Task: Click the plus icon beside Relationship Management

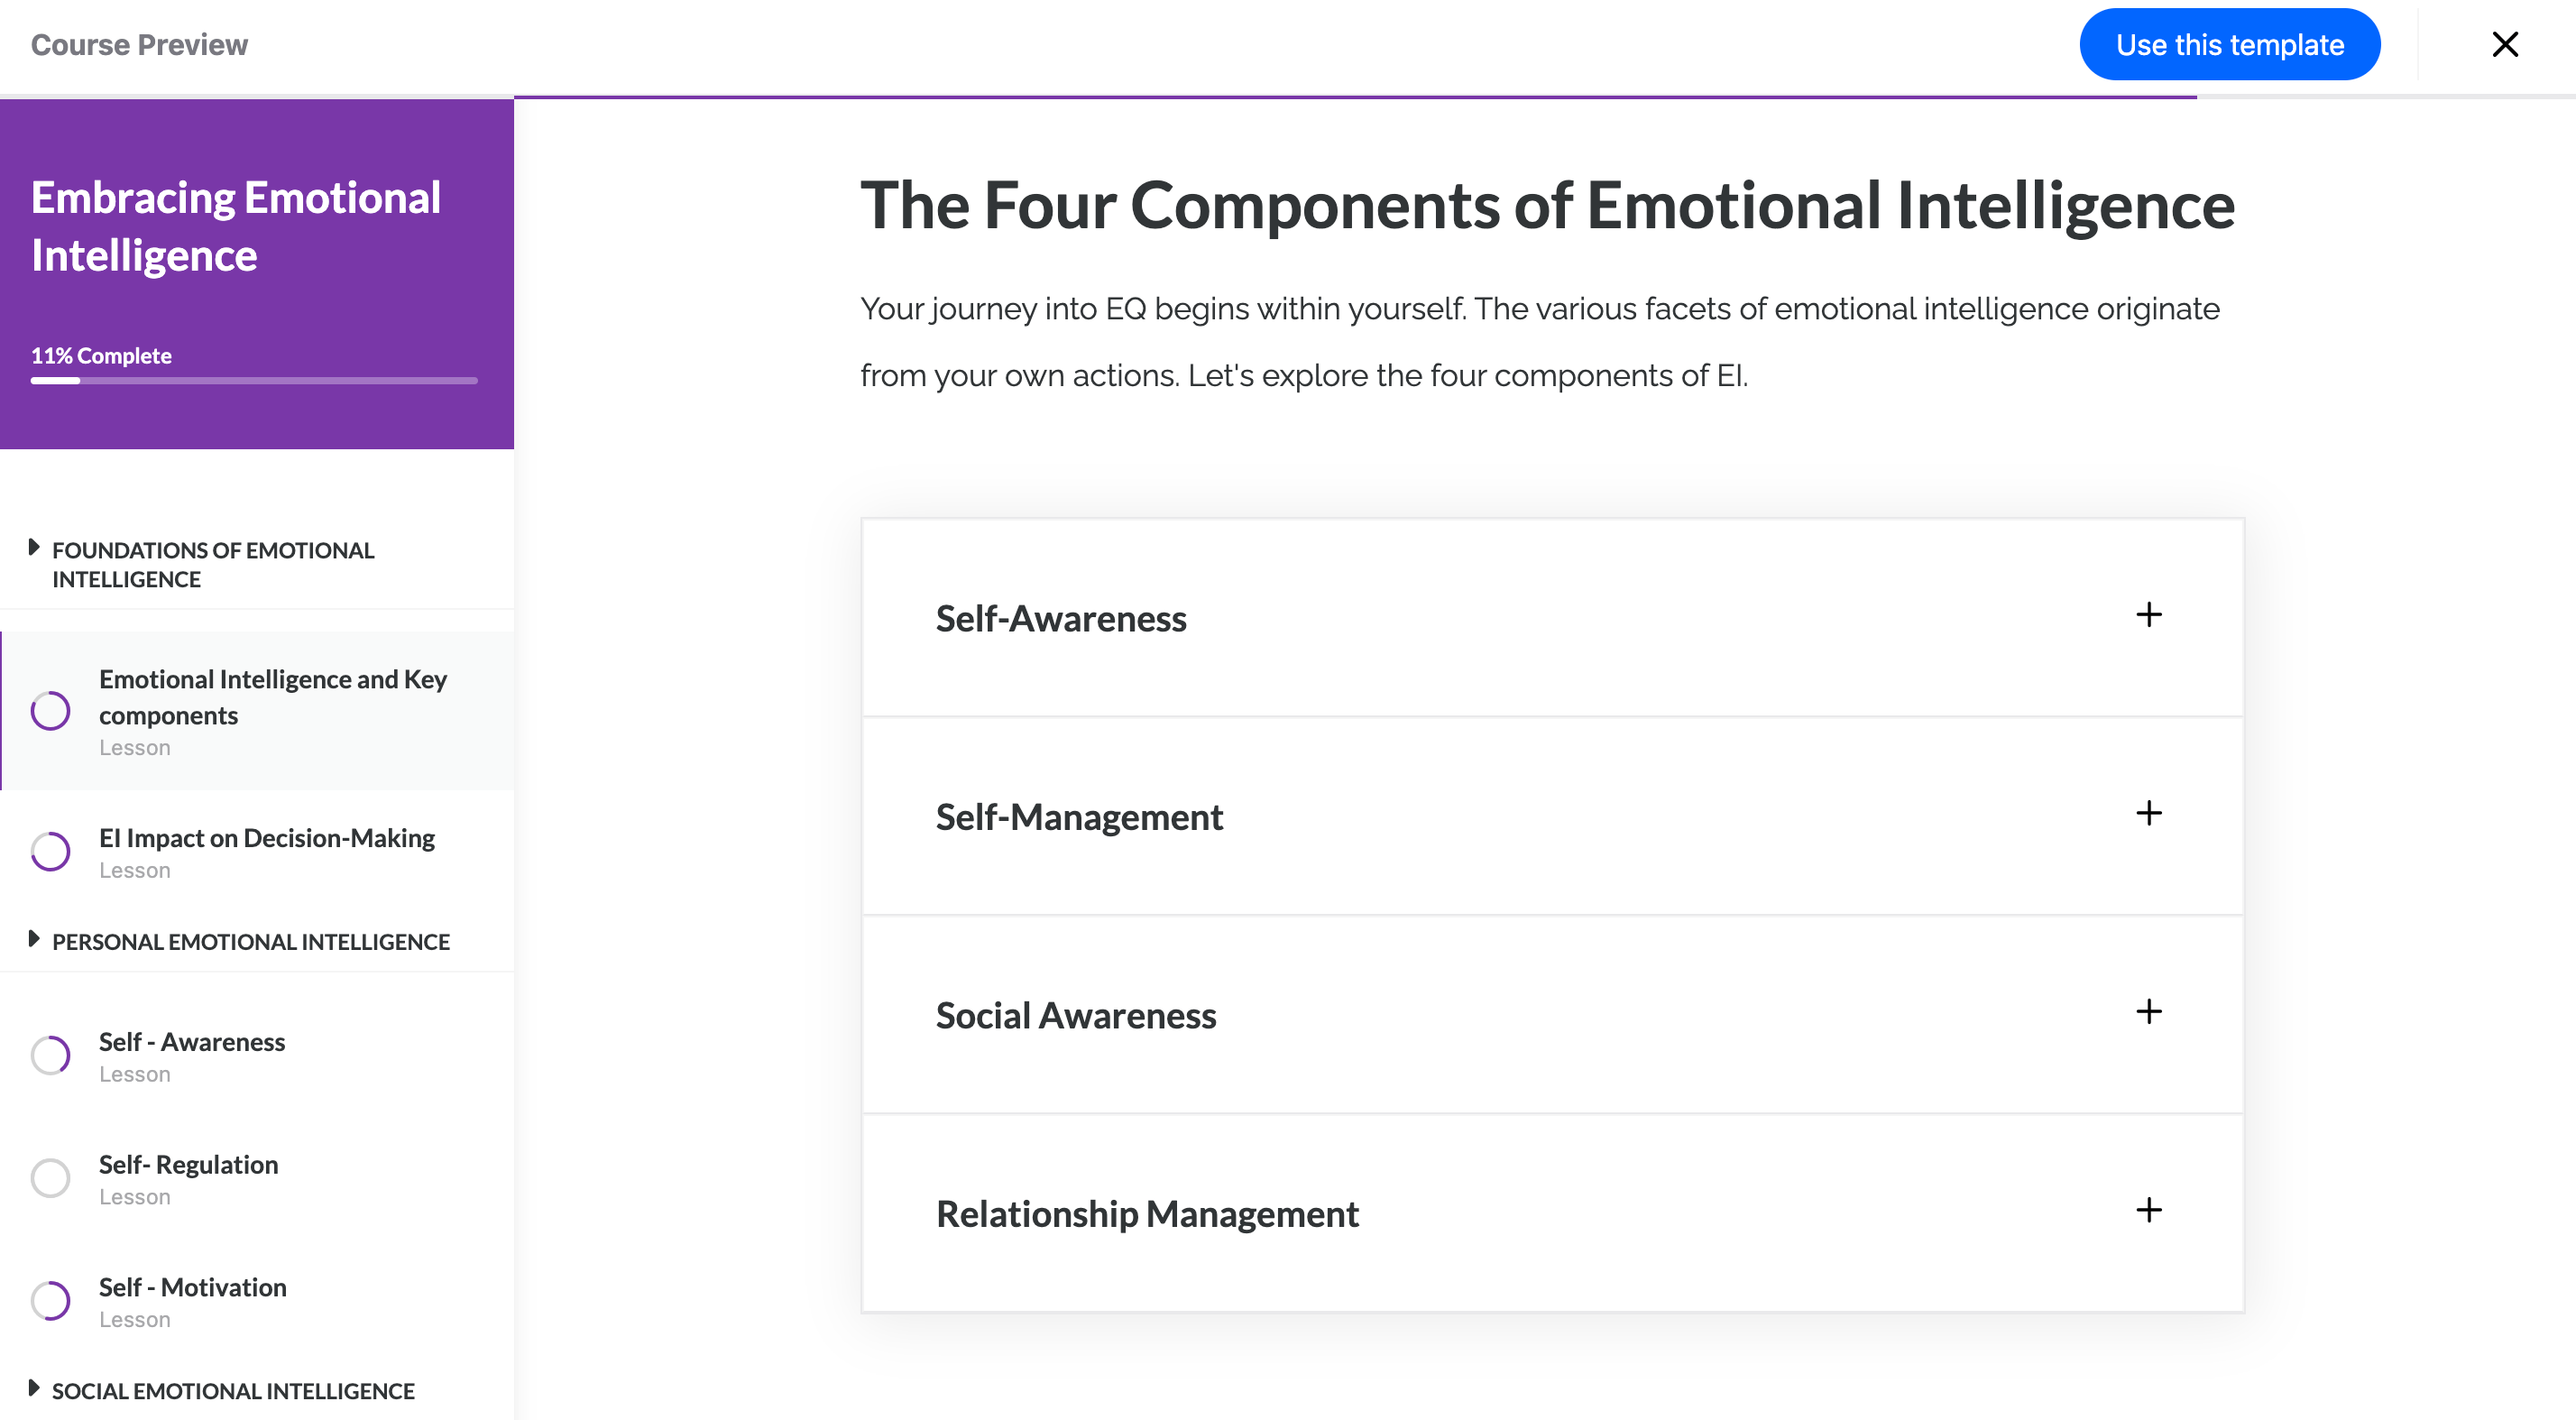Action: [x=2148, y=1210]
